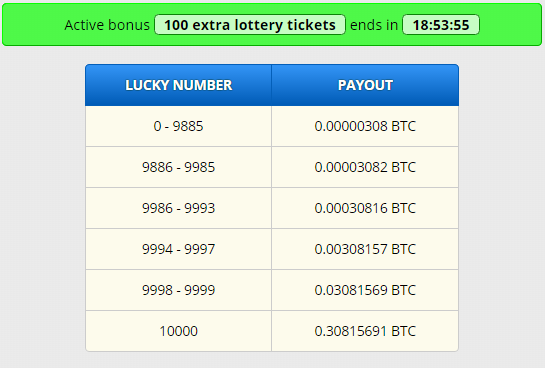Click the 'ends in' text label
545x368 pixels.
tap(374, 25)
